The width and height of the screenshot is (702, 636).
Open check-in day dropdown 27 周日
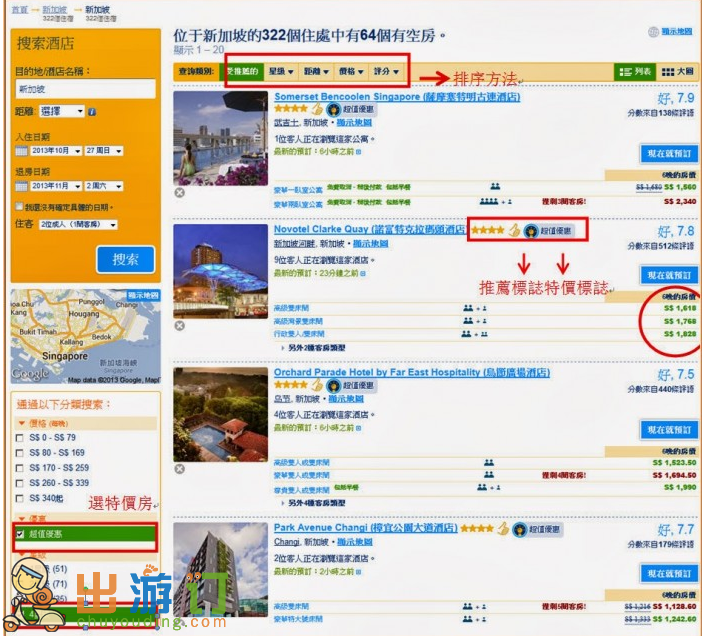pyautogui.click(x=103, y=151)
